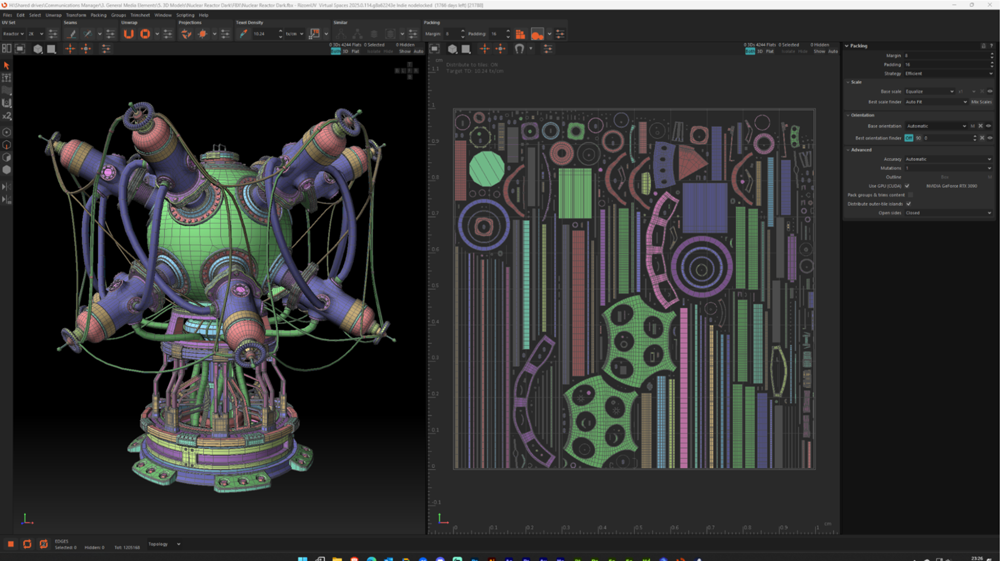
Task: Click first Projections icon in toolbar
Action: pos(186,34)
